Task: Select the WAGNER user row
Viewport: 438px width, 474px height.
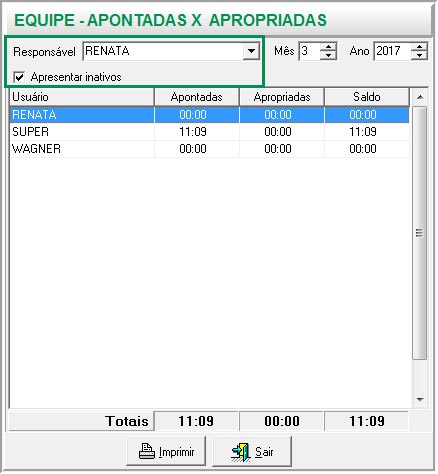Action: (209, 149)
